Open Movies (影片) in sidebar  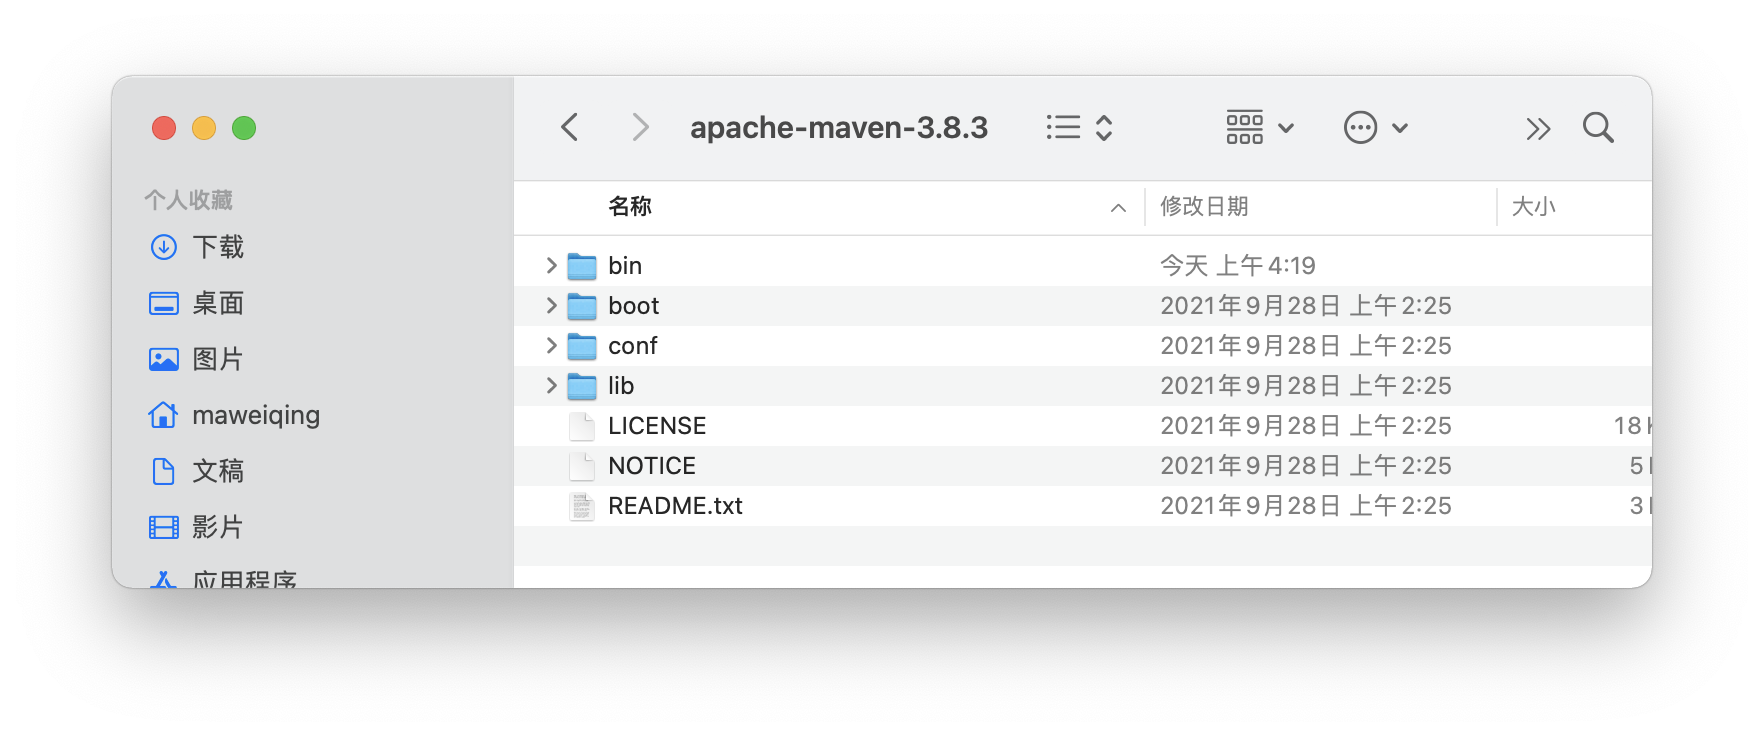[x=217, y=527]
